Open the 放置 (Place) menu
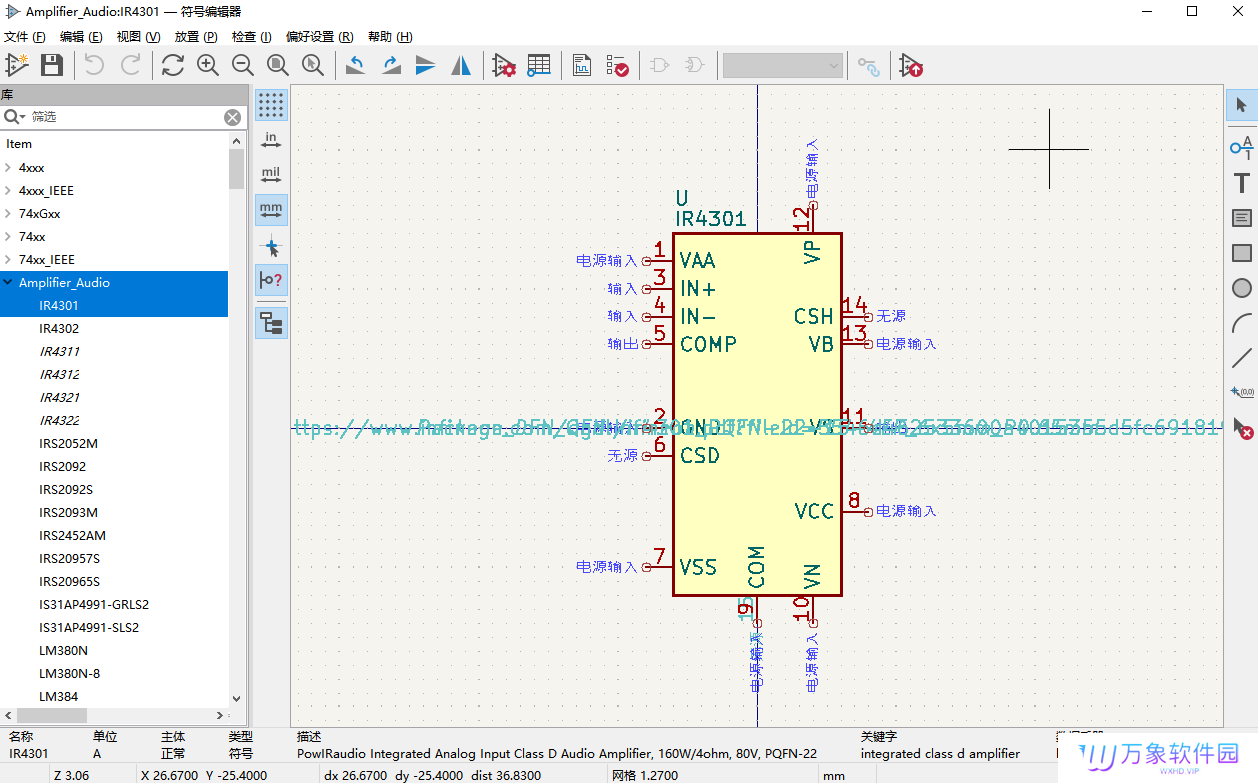 (x=196, y=37)
